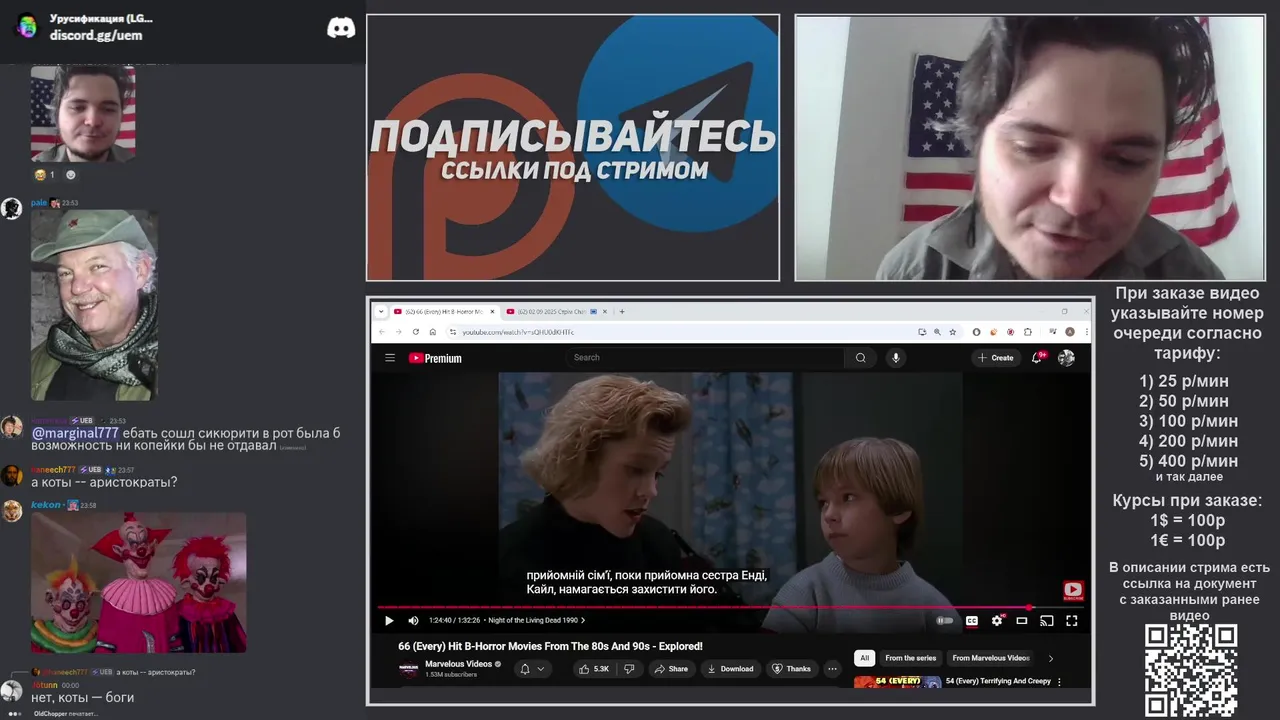Click the site info icon beside the URL
The height and width of the screenshot is (720, 1280).
[452, 332]
